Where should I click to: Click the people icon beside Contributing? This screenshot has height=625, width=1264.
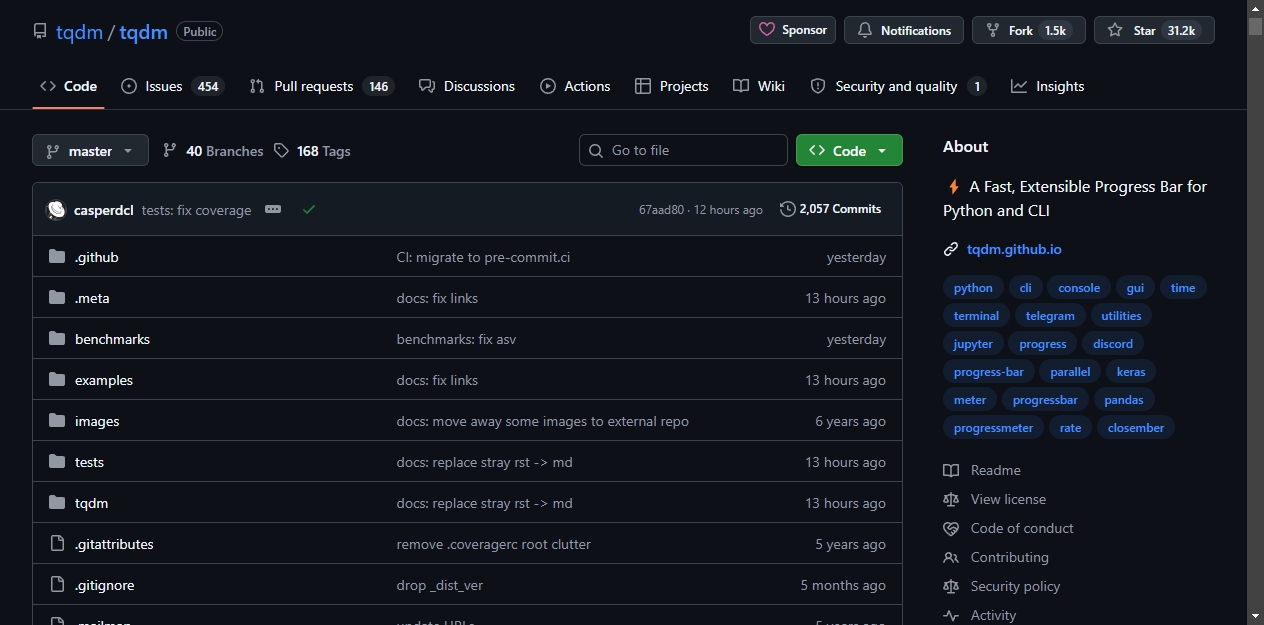(951, 557)
